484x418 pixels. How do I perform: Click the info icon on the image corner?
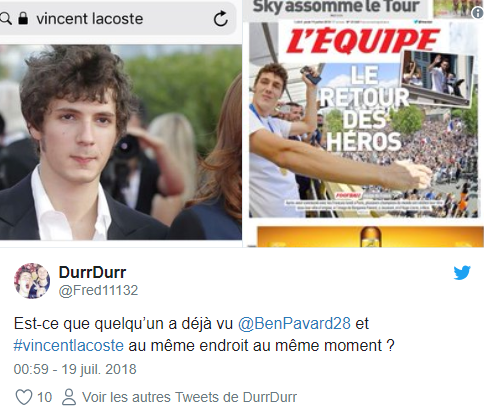[x=478, y=13]
